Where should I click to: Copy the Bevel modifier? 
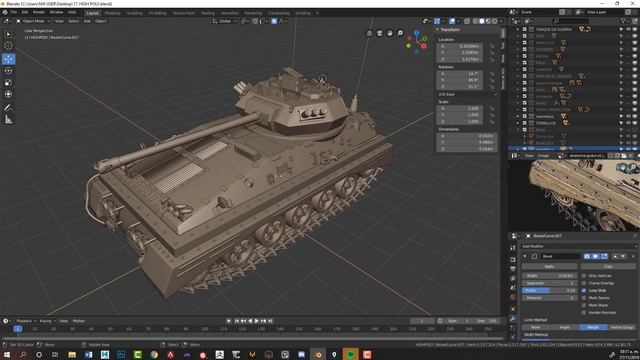coord(608,267)
